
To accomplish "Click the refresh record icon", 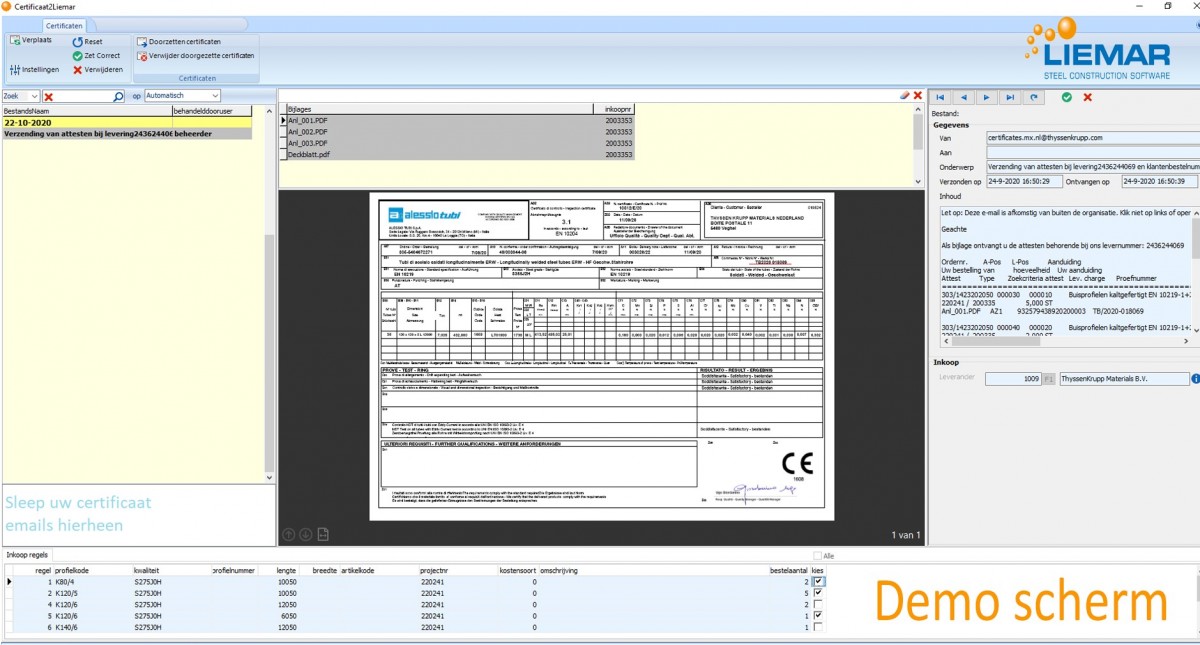I will [x=1034, y=97].
